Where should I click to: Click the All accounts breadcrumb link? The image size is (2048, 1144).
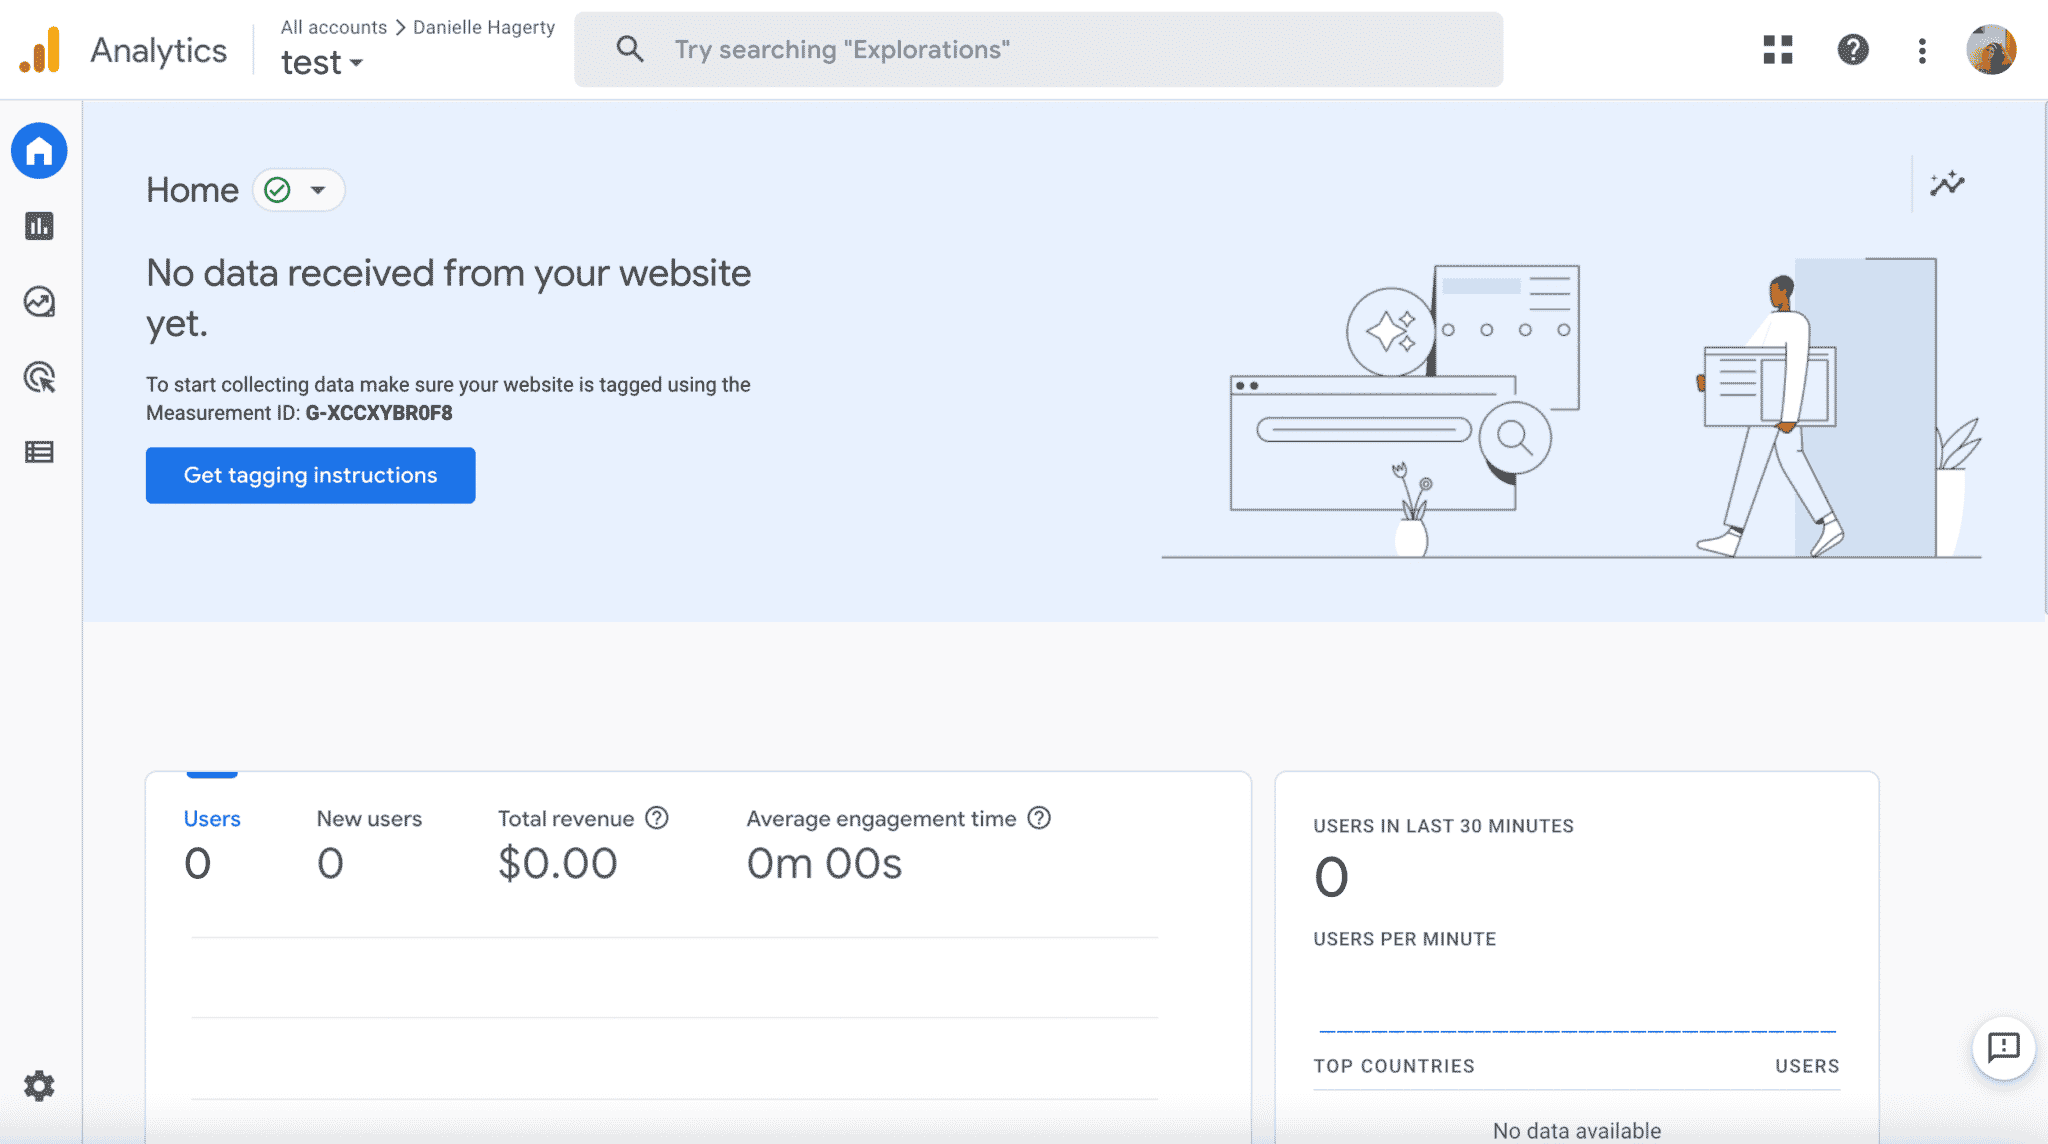point(333,27)
